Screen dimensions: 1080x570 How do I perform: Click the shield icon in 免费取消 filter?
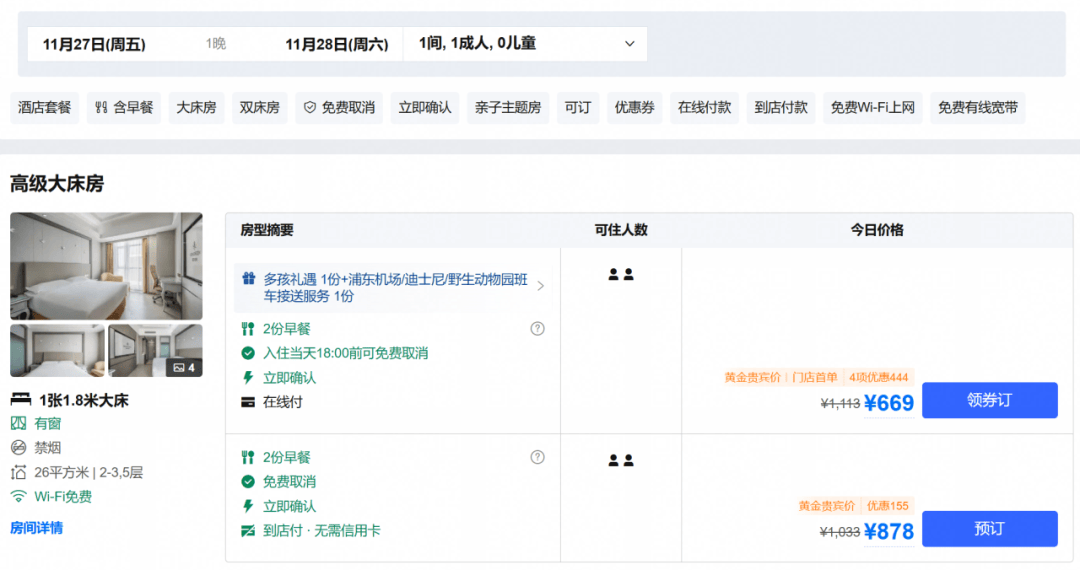click(x=310, y=107)
